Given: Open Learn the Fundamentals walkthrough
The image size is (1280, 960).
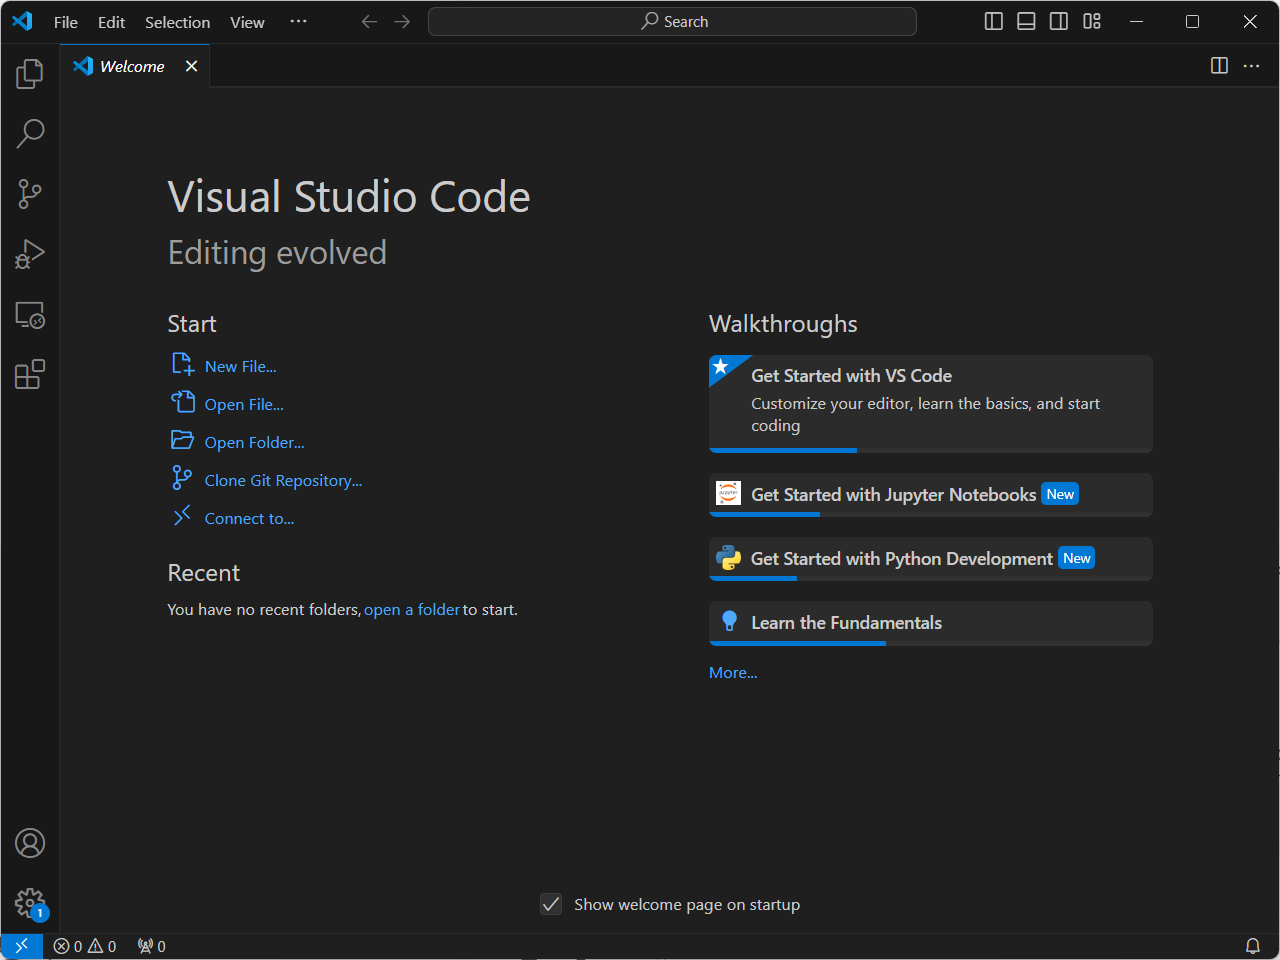Looking at the screenshot, I should [x=930, y=623].
